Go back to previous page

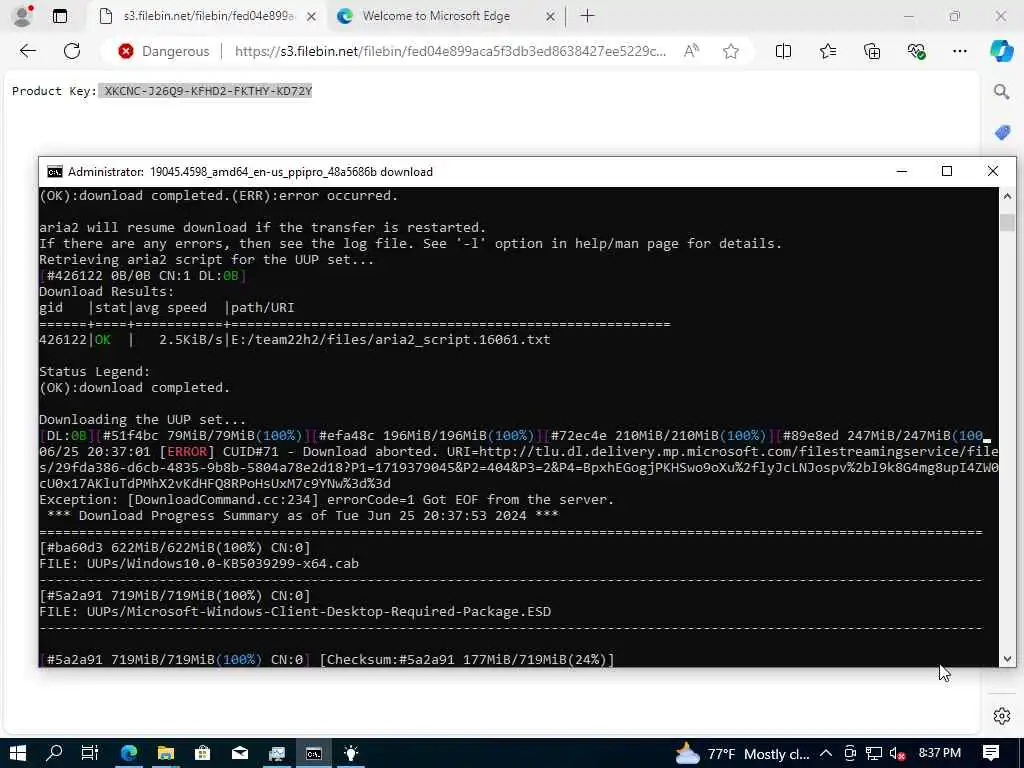27,51
